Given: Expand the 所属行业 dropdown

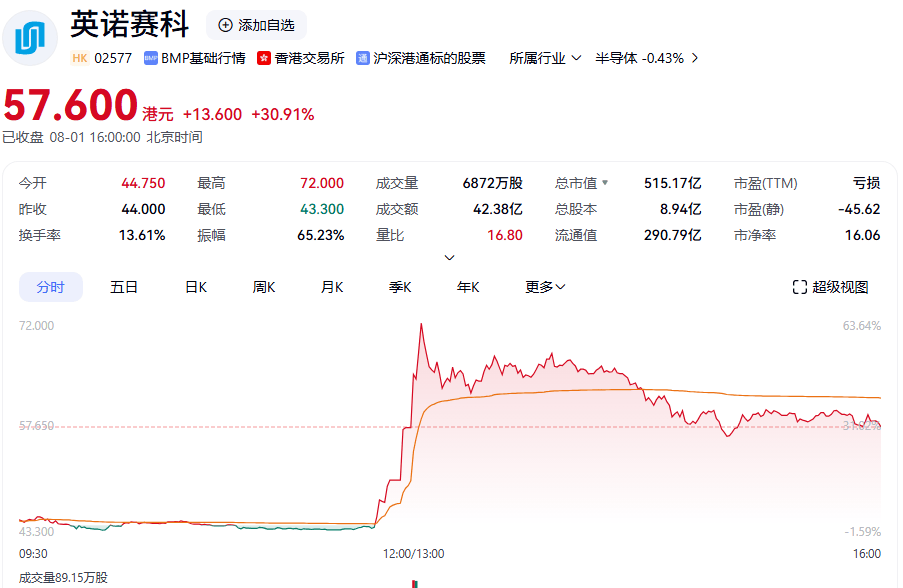Looking at the screenshot, I should coord(545,58).
